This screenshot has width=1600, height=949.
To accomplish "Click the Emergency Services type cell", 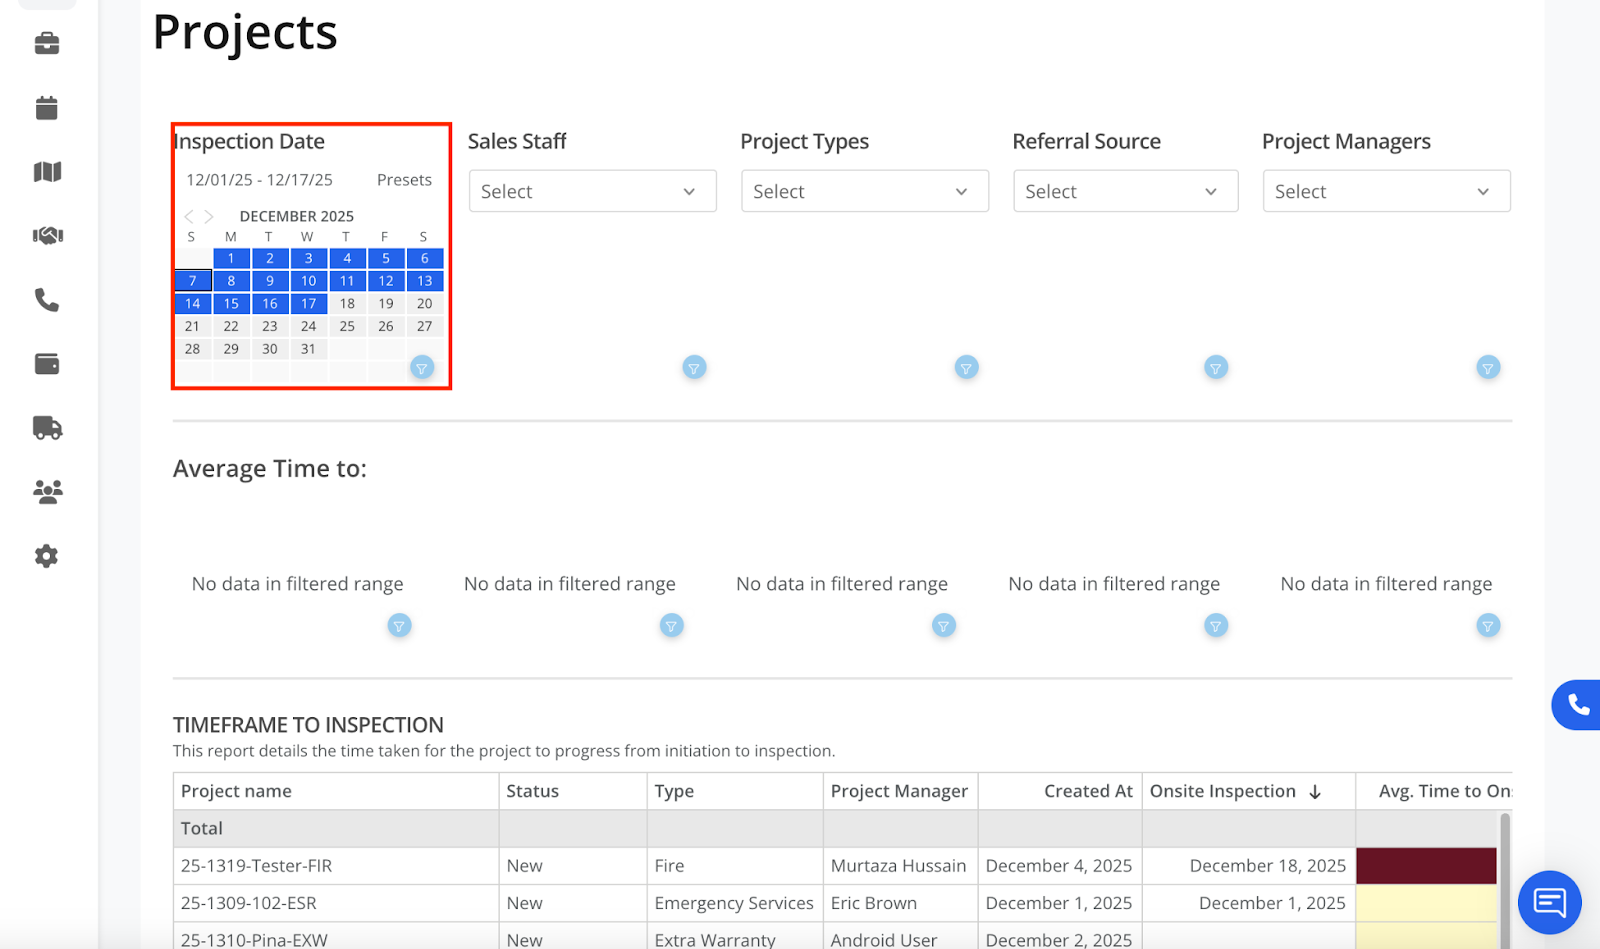I will 734,903.
